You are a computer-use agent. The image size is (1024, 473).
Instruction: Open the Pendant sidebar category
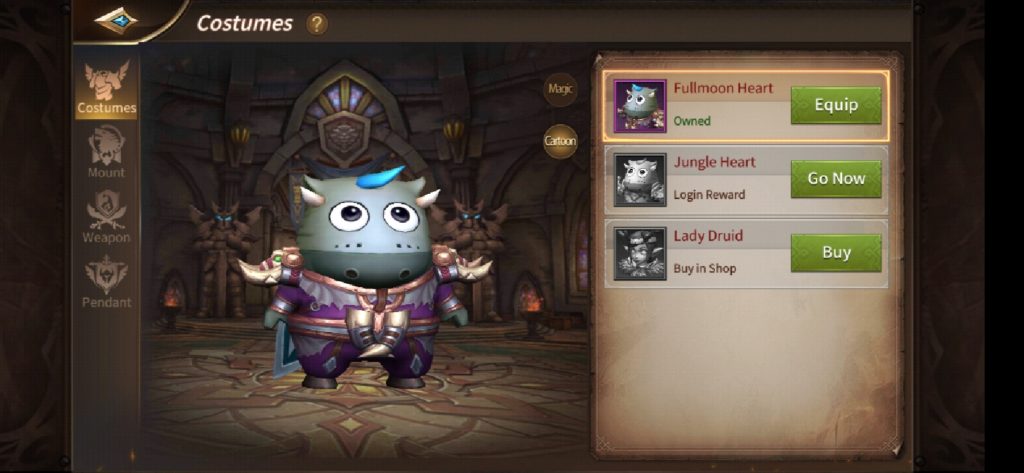point(106,282)
